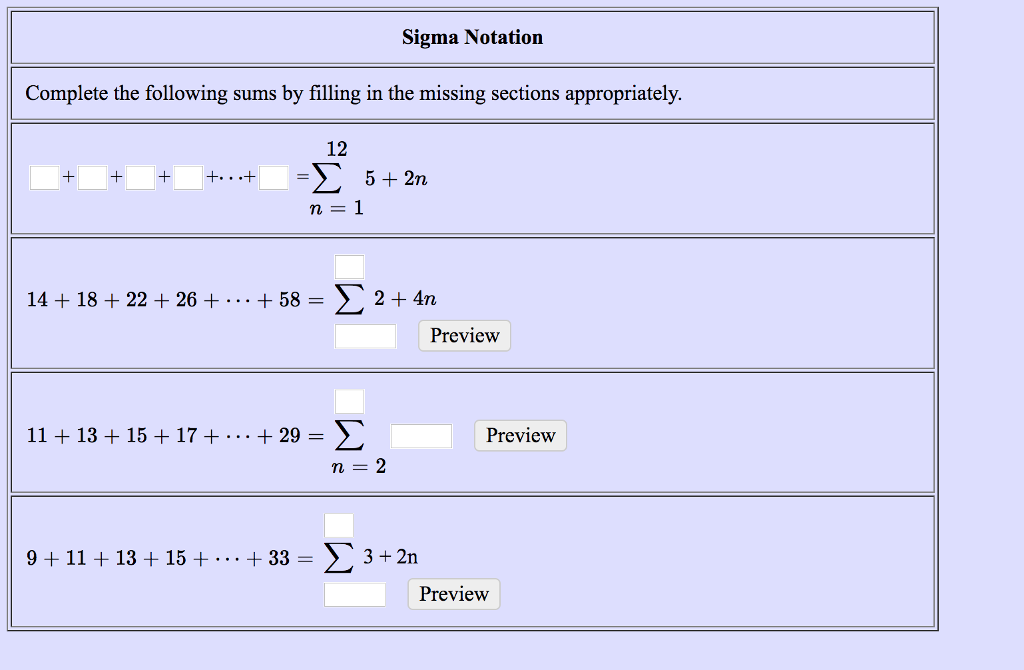This screenshot has width=1024, height=670.
Task: Click the last term box after the ellipsis
Action: tap(274, 178)
